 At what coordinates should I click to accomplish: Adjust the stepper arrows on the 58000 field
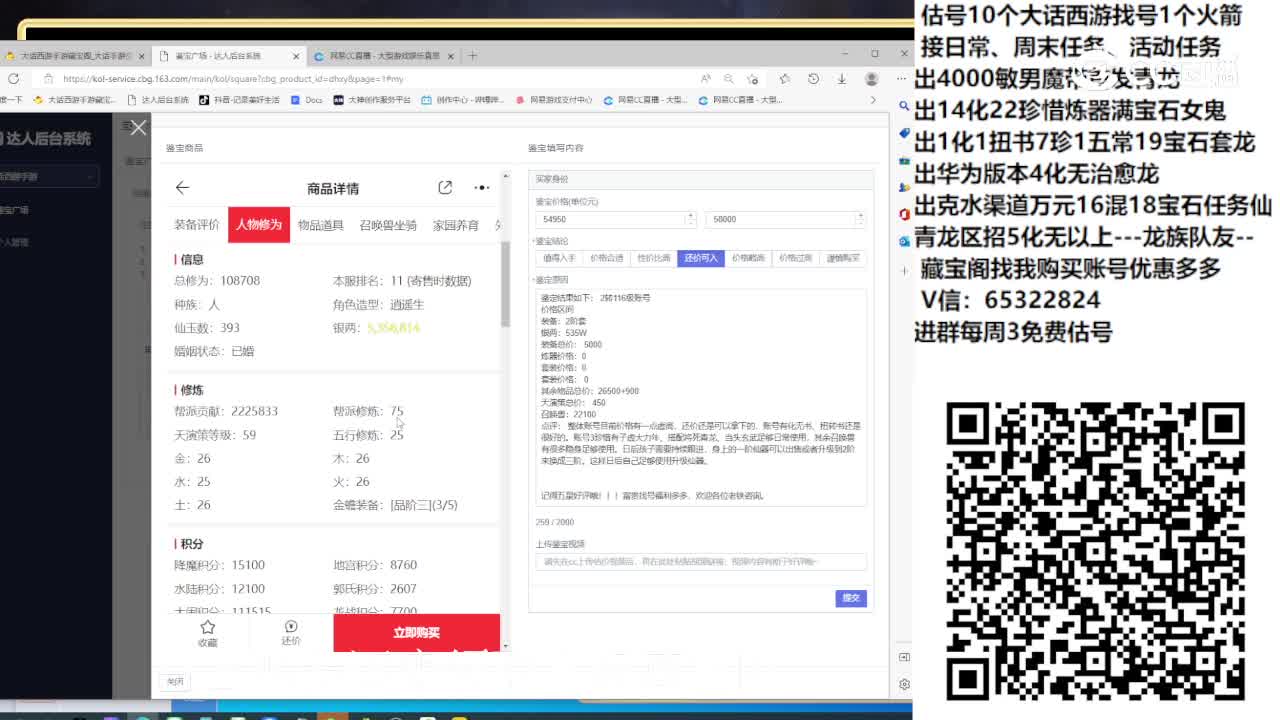click(x=859, y=219)
